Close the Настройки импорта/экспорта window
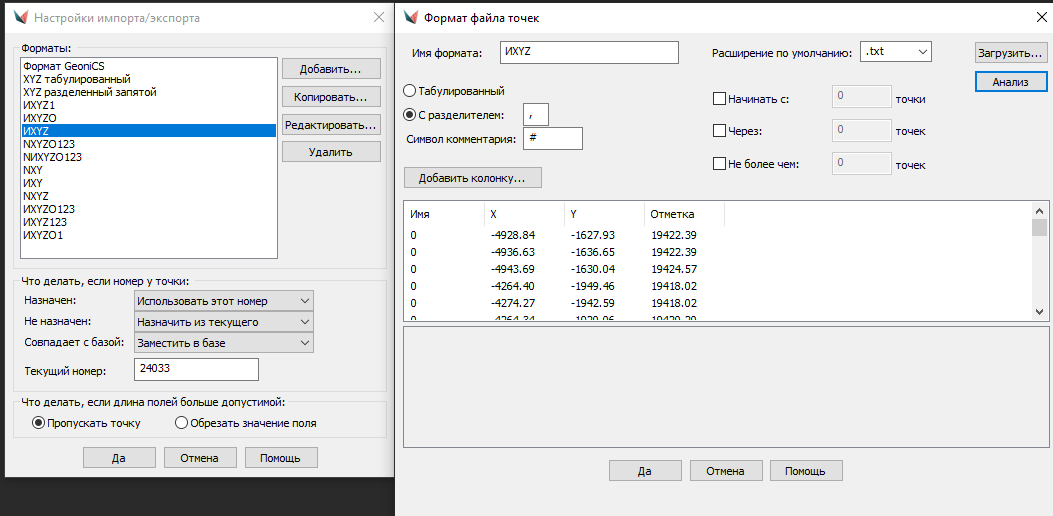Image resolution: width=1053 pixels, height=516 pixels. click(379, 17)
